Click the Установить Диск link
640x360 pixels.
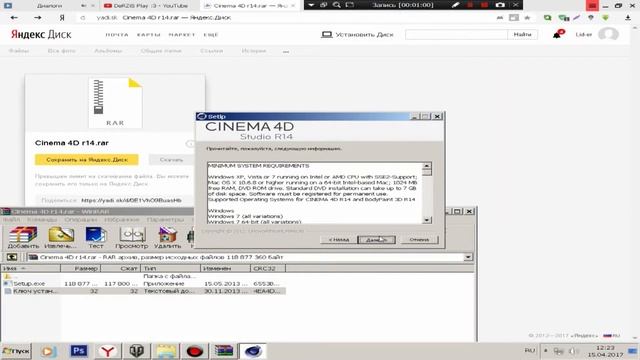(x=357, y=35)
